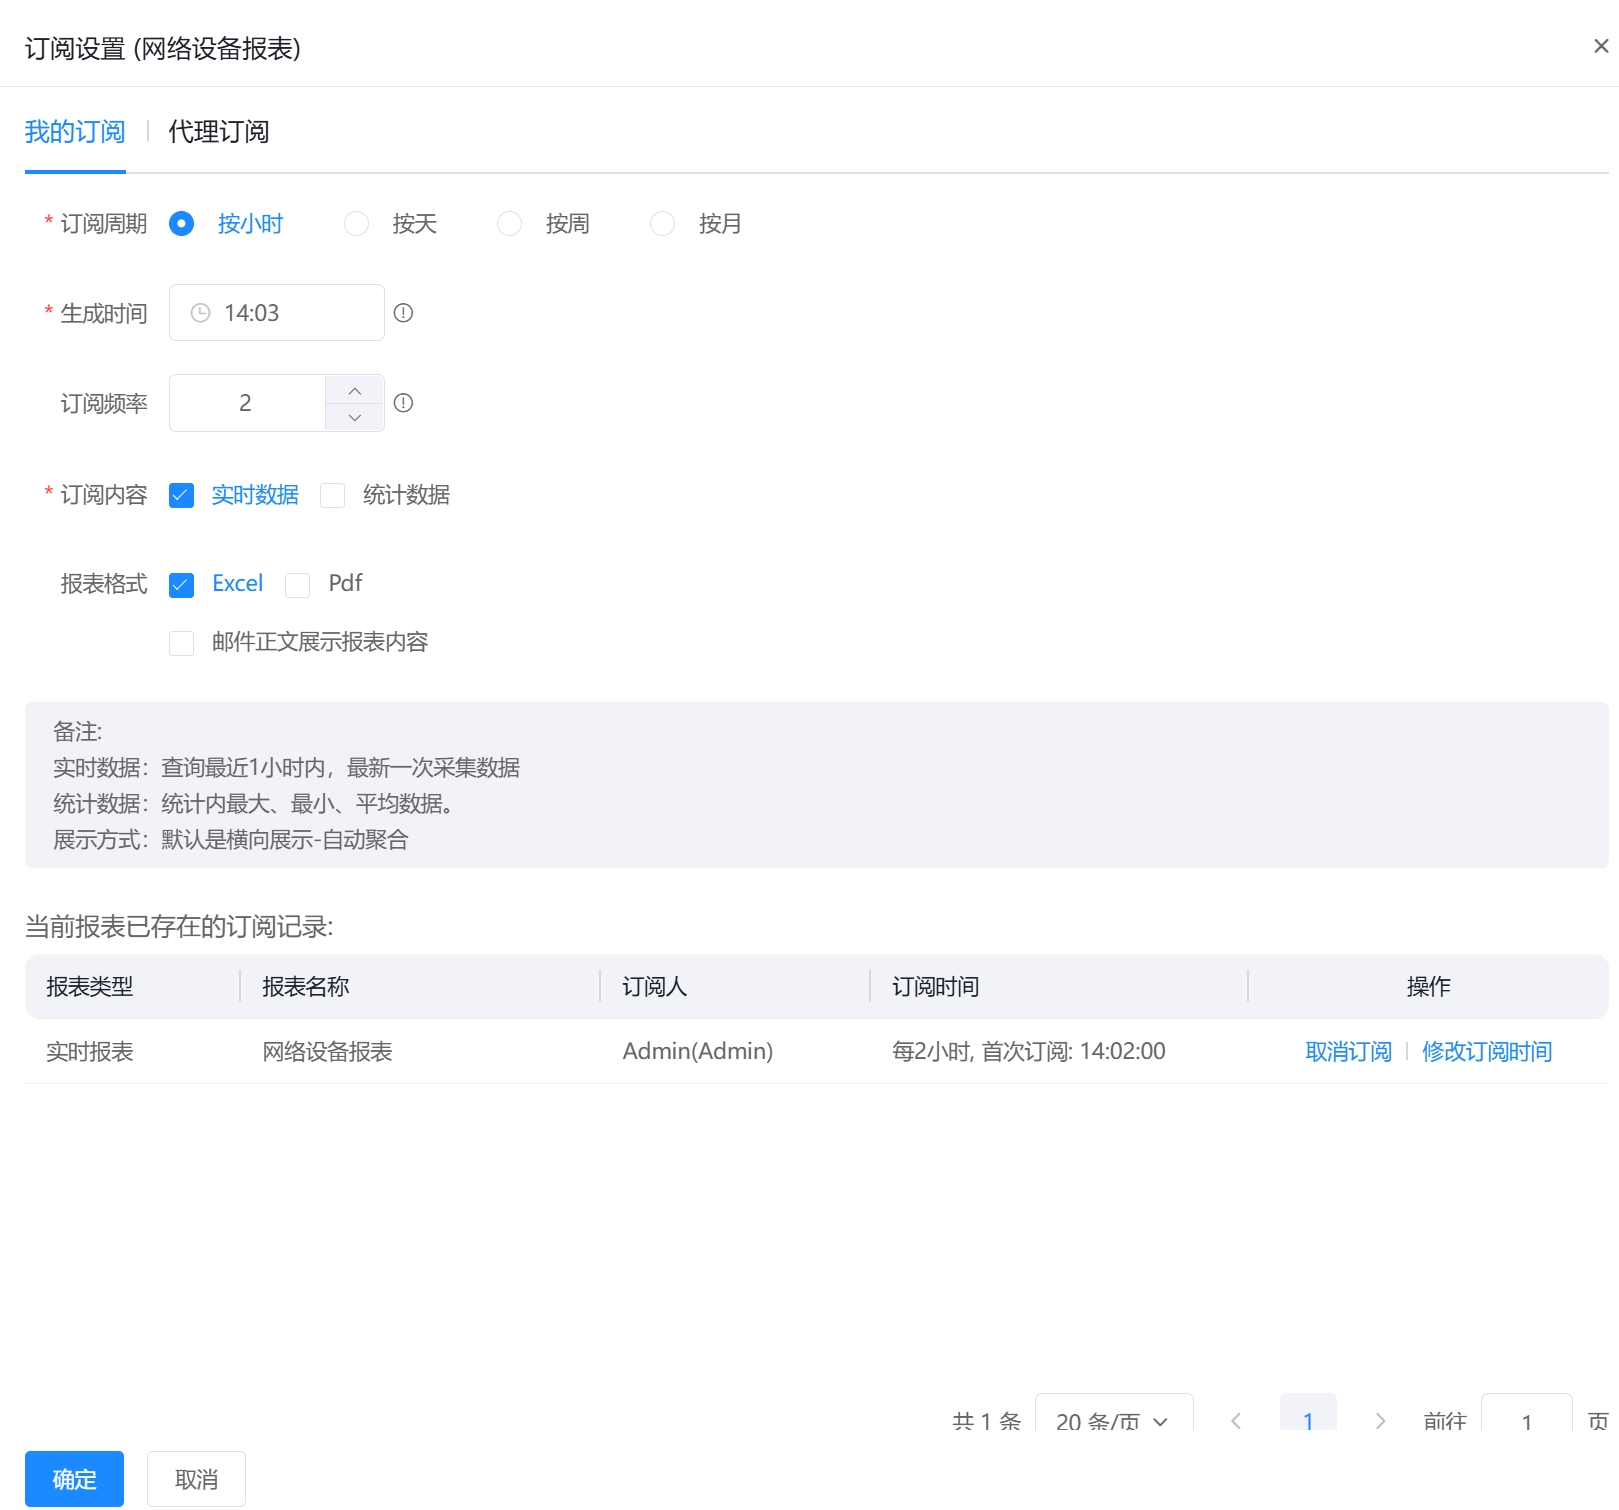Click 修改订阅时间 for the Admin record

(x=1487, y=1051)
